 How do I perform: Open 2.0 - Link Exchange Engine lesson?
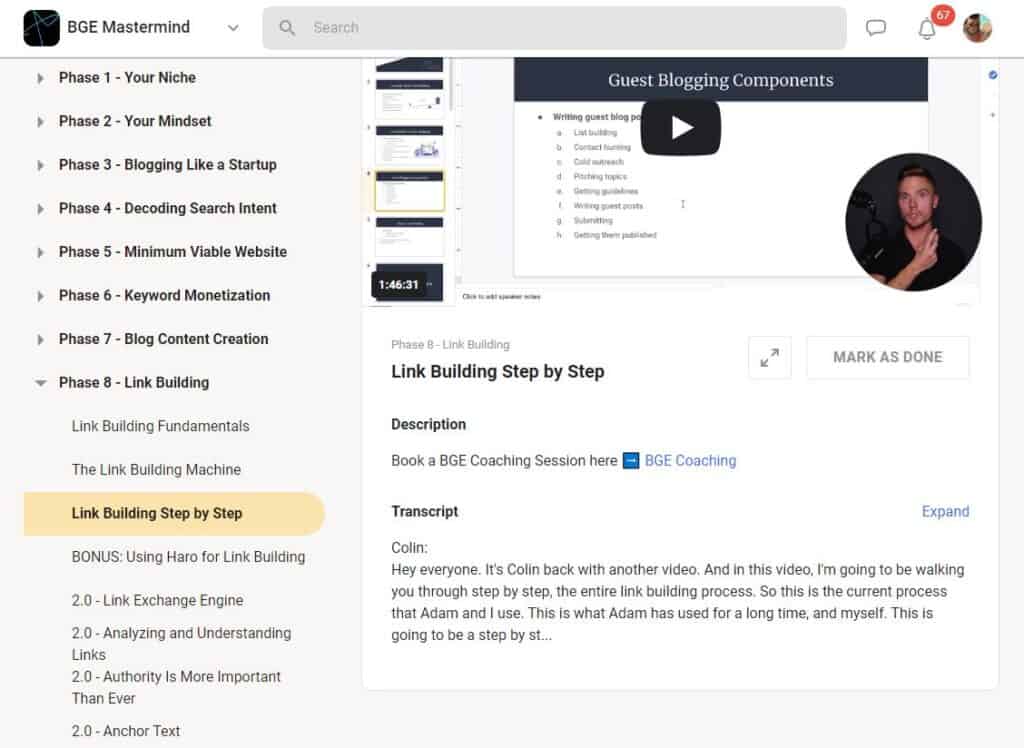click(157, 600)
